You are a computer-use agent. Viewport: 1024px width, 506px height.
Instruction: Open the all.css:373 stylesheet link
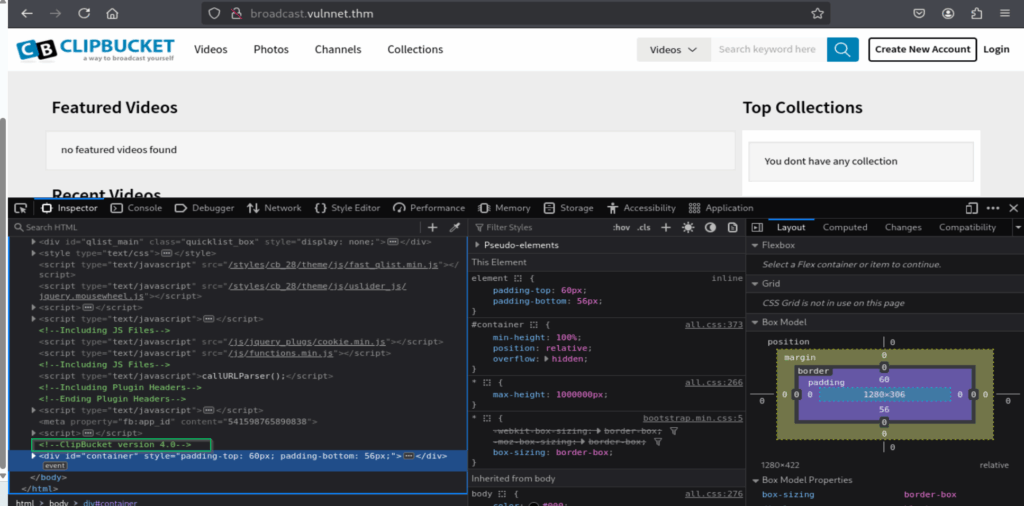click(x=714, y=324)
